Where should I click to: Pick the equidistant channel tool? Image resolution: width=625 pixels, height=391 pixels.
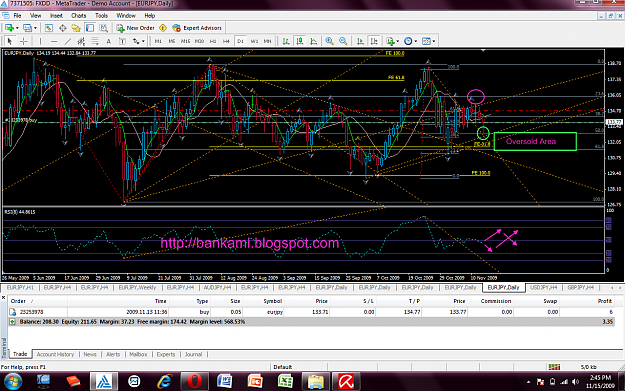click(x=81, y=41)
